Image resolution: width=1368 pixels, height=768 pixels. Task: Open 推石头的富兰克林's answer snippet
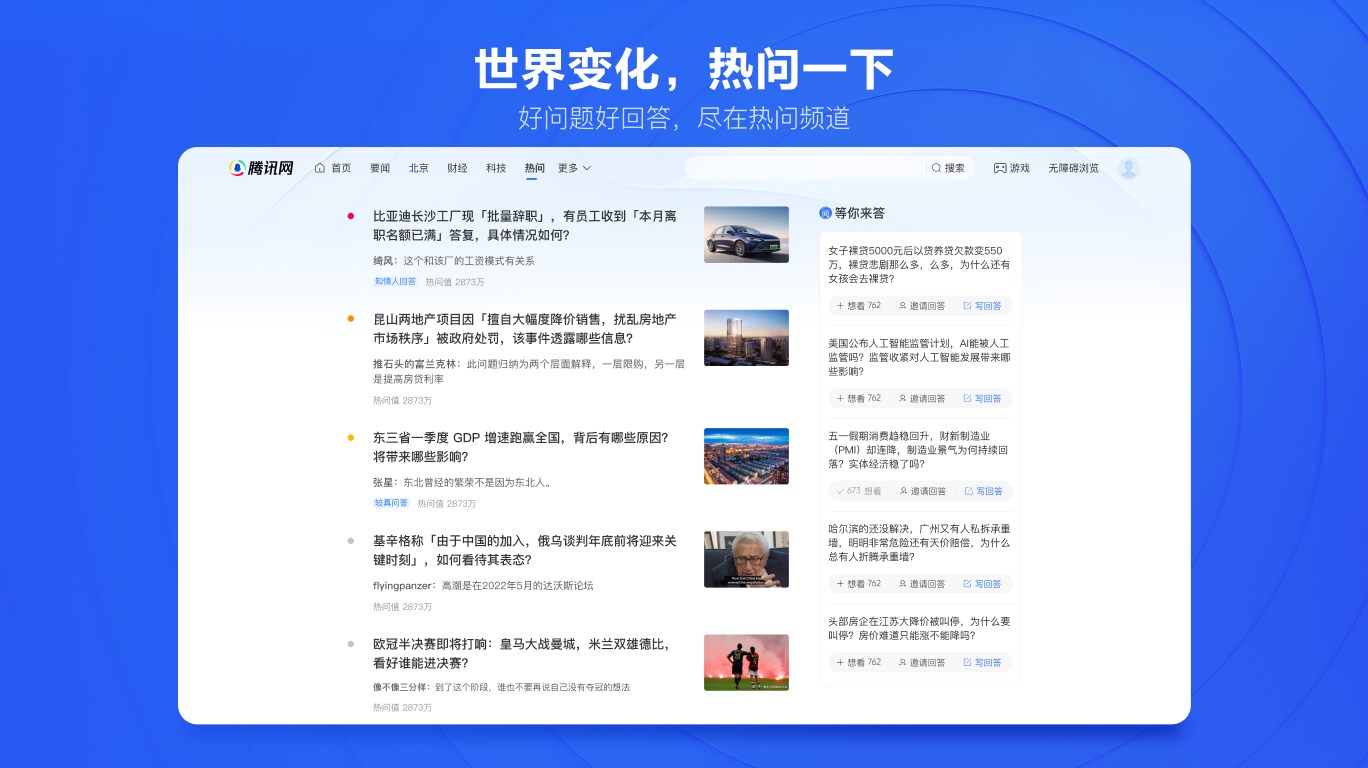click(529, 371)
